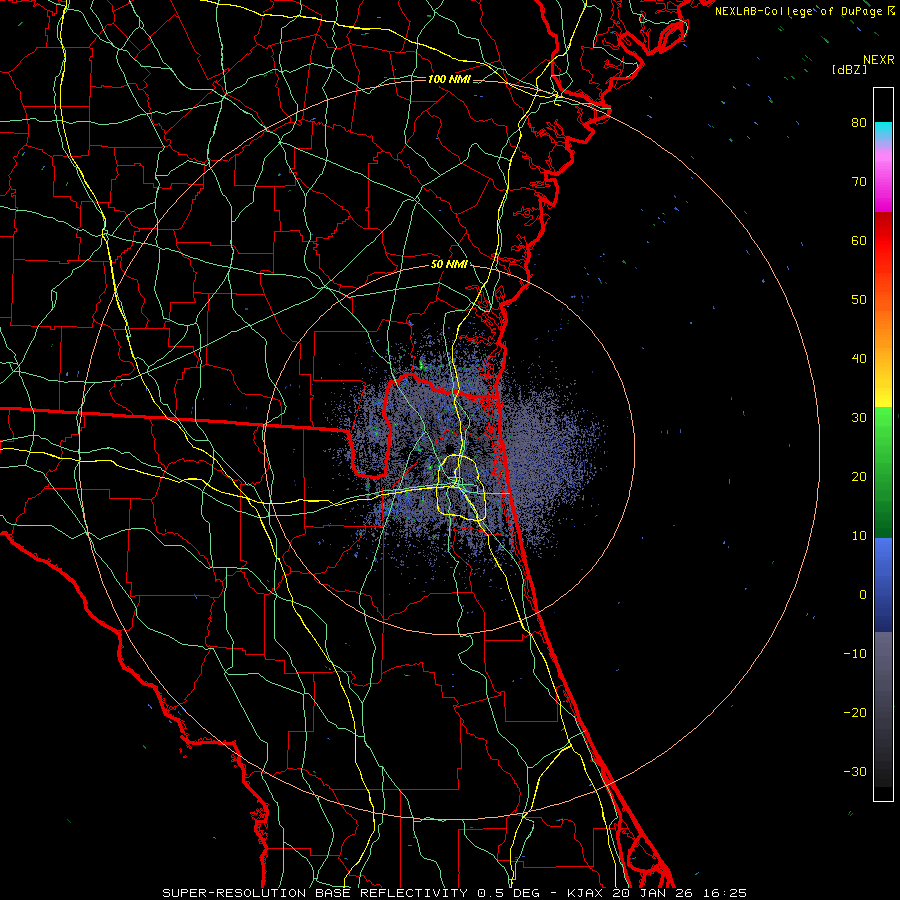The height and width of the screenshot is (900, 900).
Task: Click the 'KJAX 20 JAN 26 16:25' timestamp
Action: (657, 893)
